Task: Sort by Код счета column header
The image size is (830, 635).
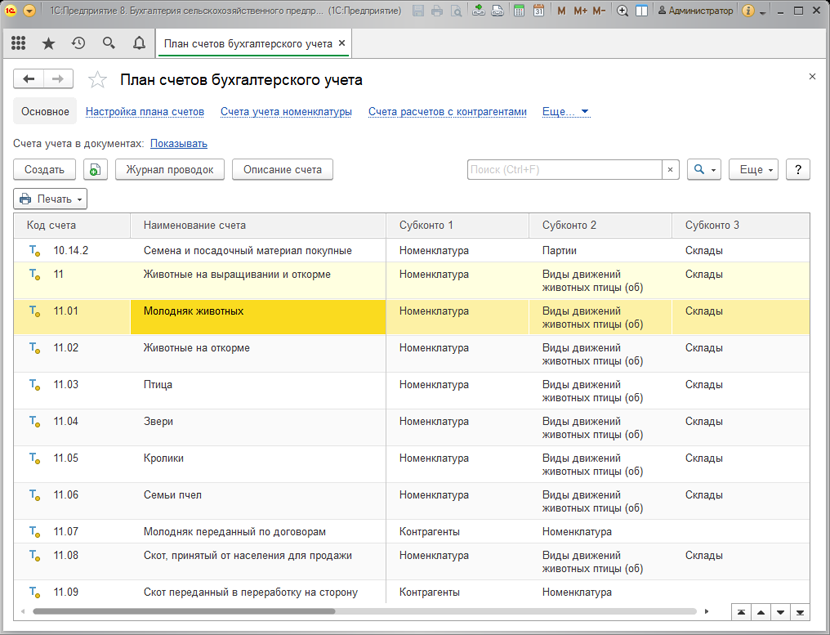Action: pyautogui.click(x=72, y=225)
